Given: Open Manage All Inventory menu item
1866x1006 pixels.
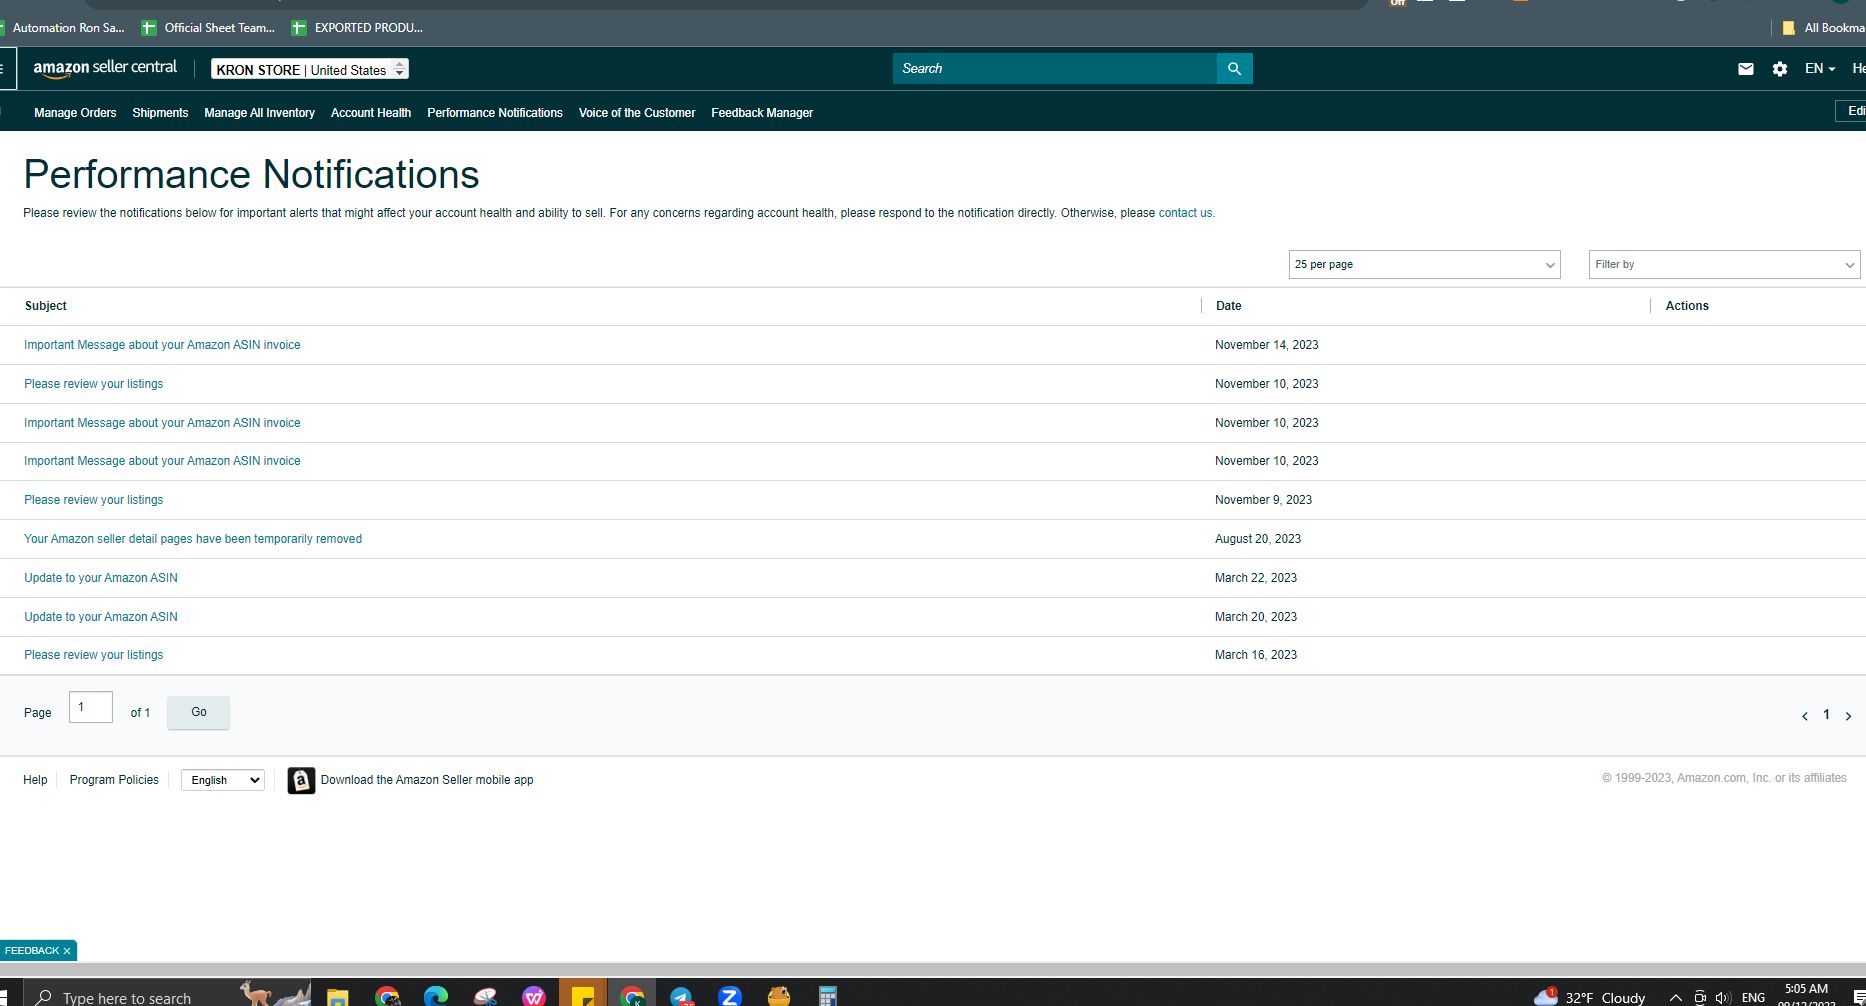Looking at the screenshot, I should (259, 113).
